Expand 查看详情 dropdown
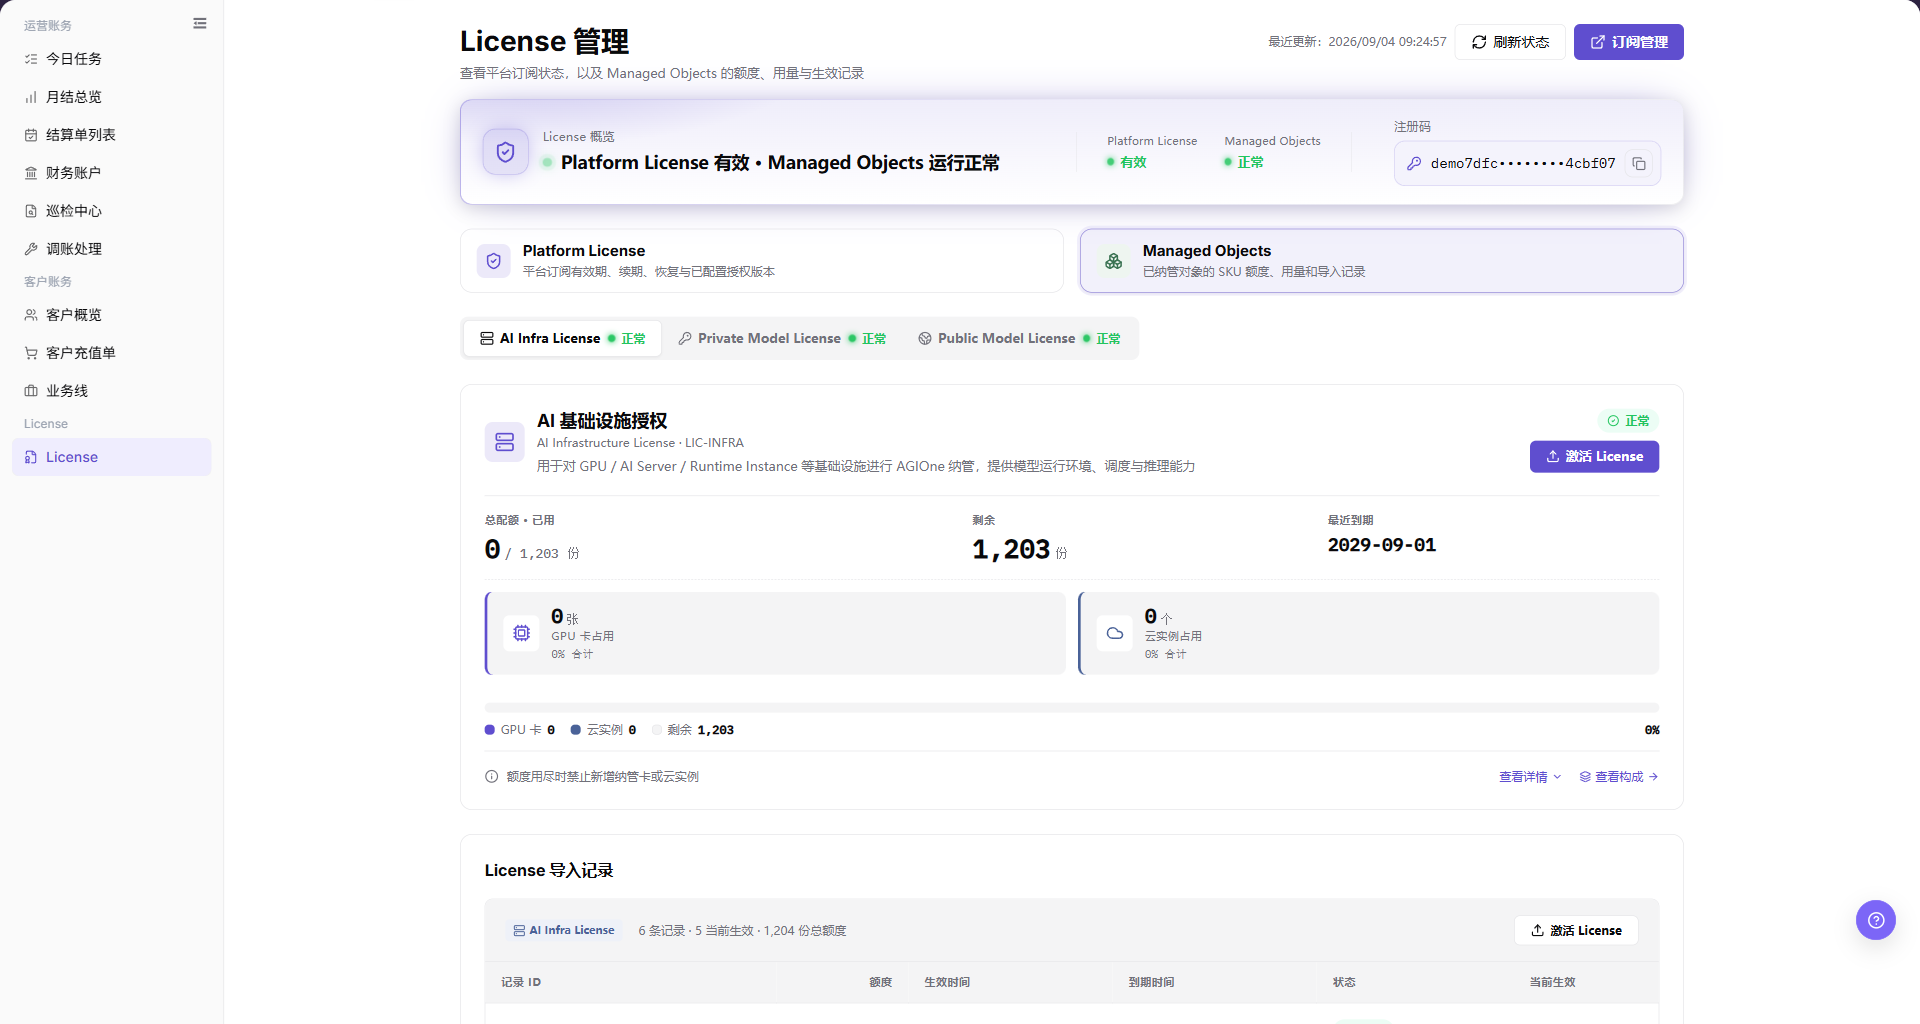The width and height of the screenshot is (1920, 1024). click(1530, 777)
